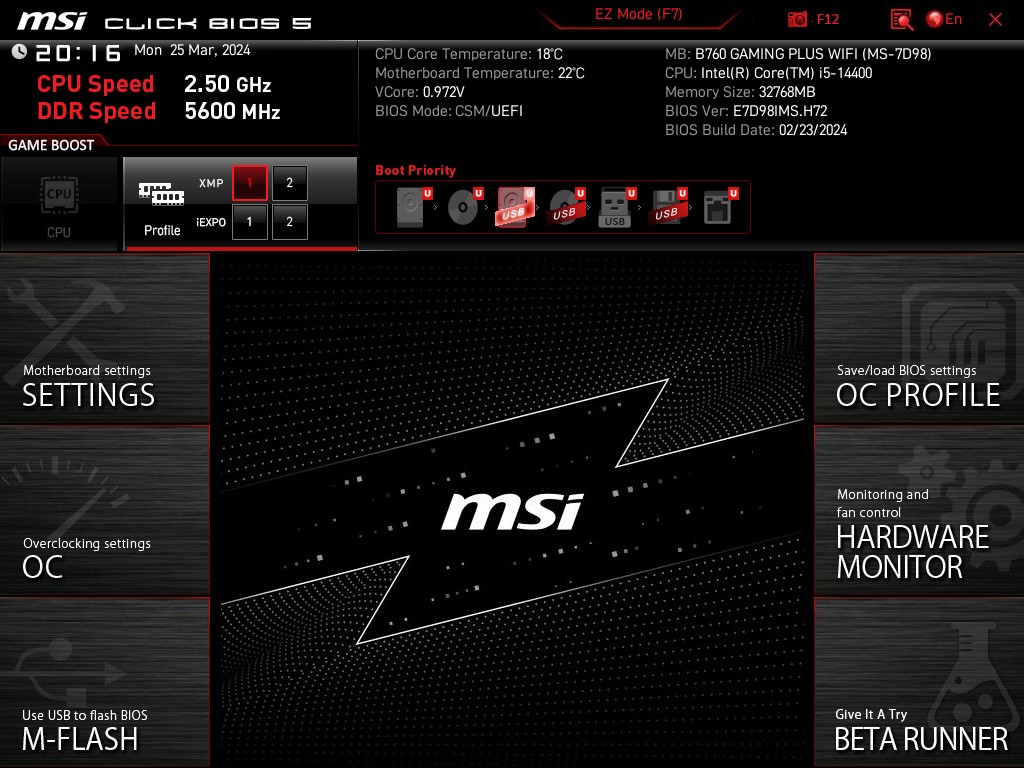Select the hard disk boot device icon
The height and width of the screenshot is (768, 1024).
(x=411, y=208)
